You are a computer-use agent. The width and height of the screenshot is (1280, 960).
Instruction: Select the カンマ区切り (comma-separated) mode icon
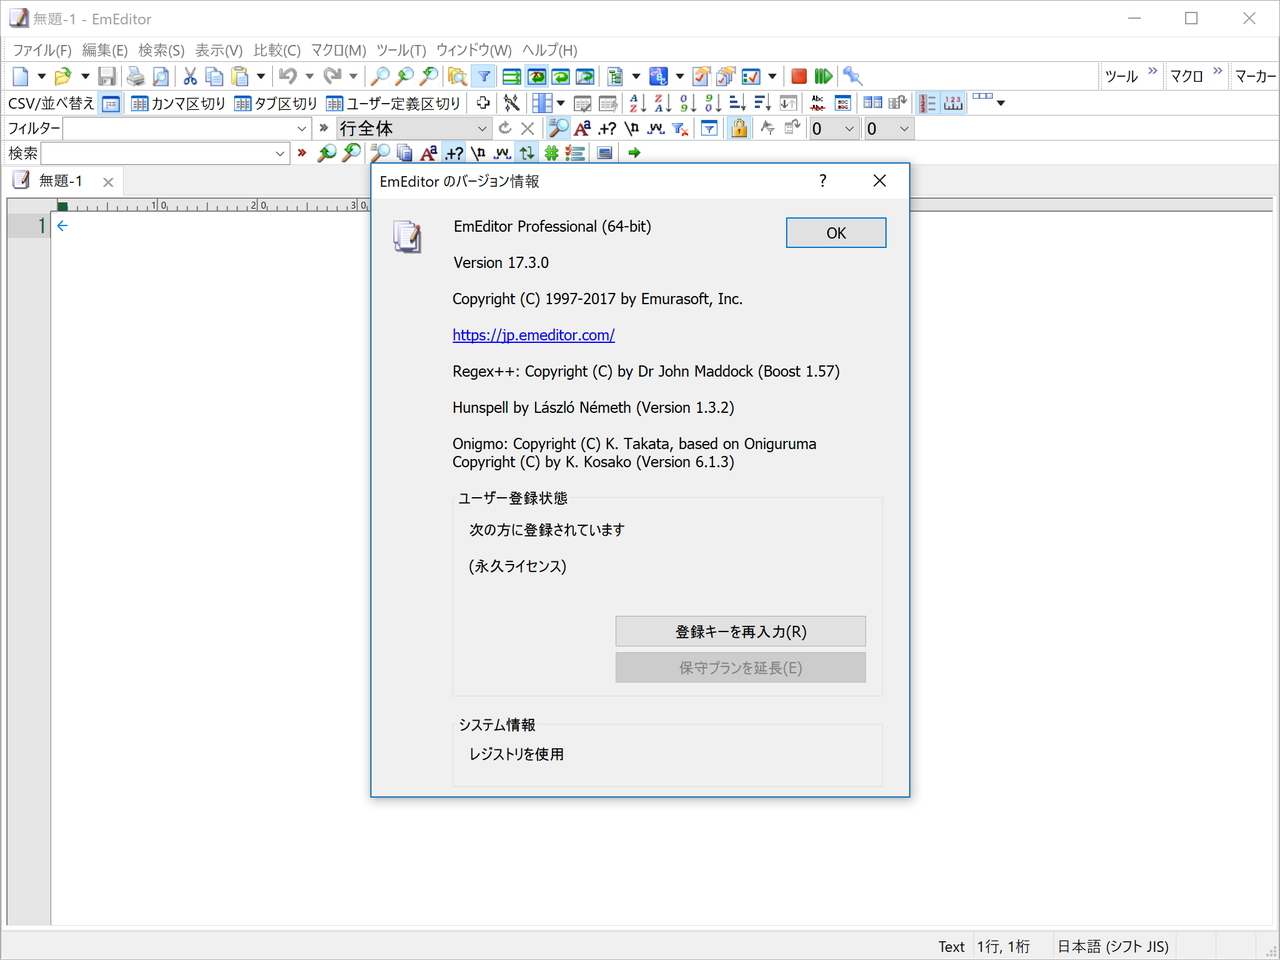[141, 102]
